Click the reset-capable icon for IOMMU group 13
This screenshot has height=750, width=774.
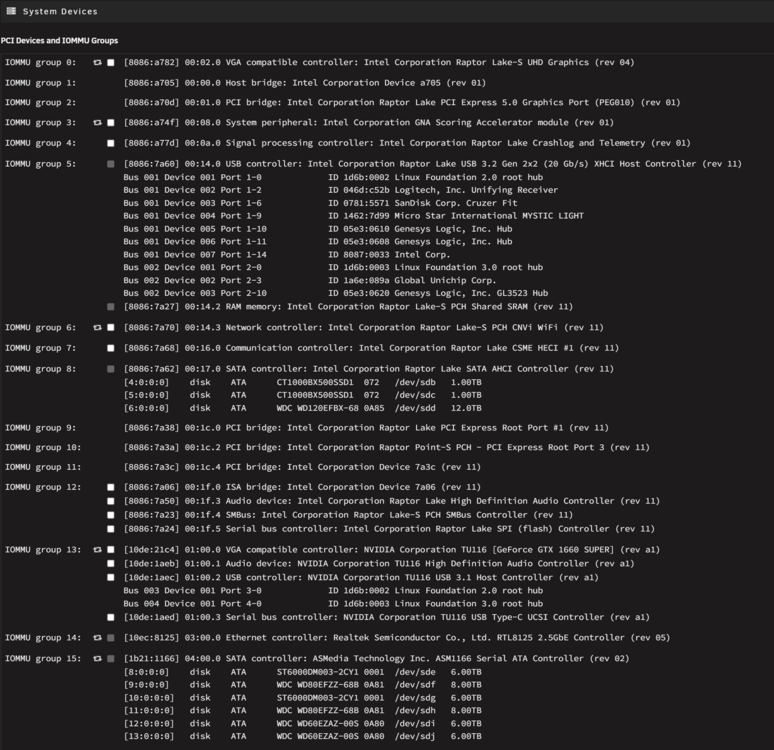[97, 550]
